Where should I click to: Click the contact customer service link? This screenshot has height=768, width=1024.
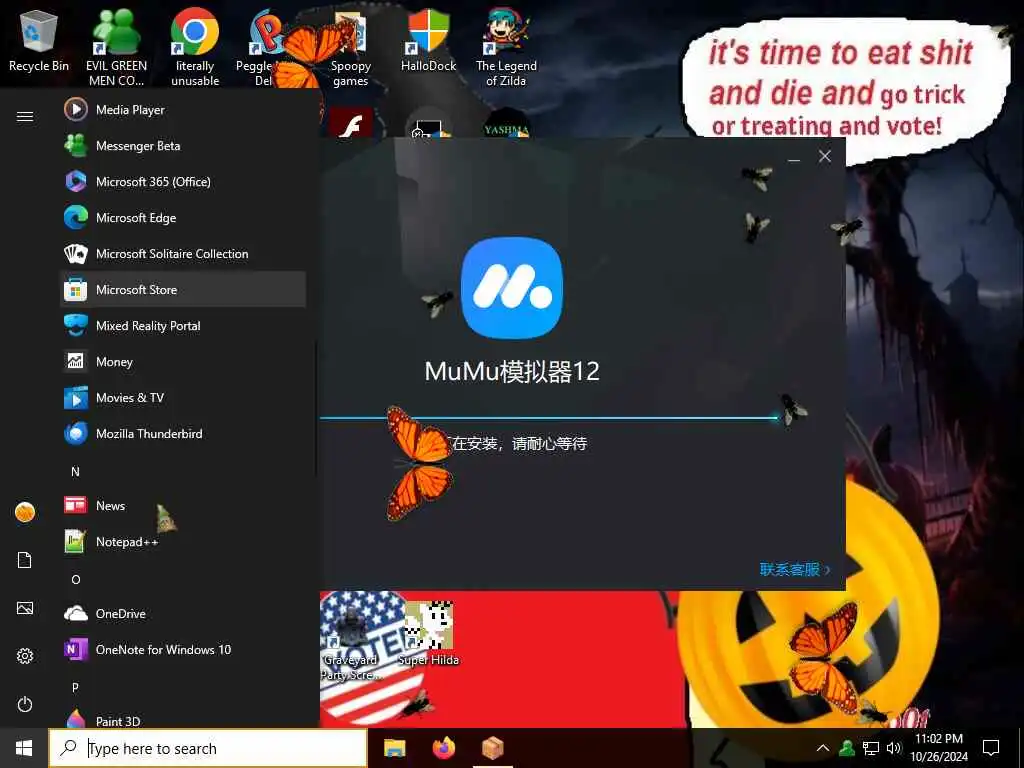point(795,569)
